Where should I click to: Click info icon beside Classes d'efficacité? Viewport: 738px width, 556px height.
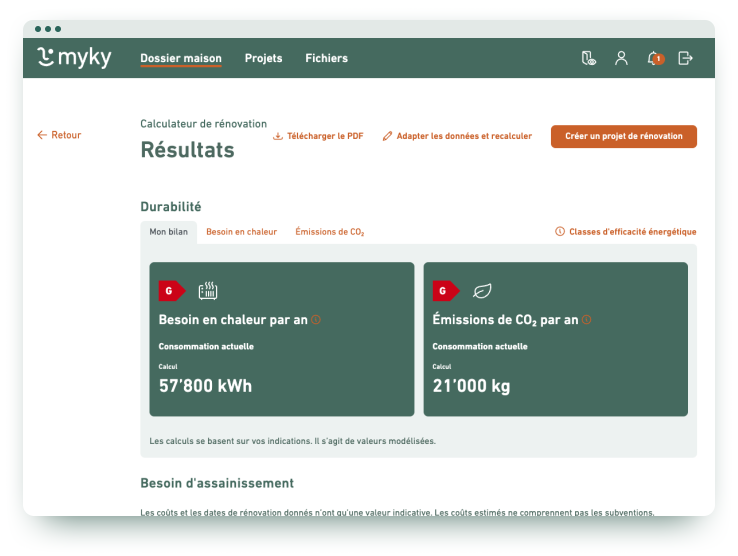pyautogui.click(x=560, y=232)
